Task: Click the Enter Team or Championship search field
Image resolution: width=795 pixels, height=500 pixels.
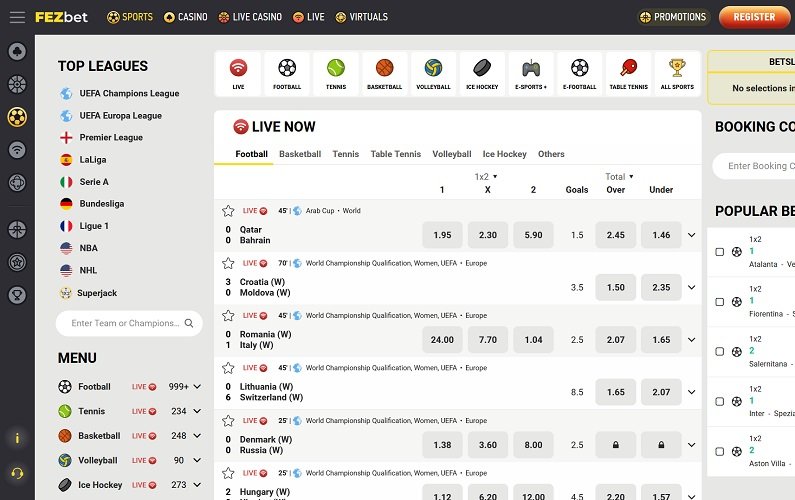Action: [x=128, y=323]
